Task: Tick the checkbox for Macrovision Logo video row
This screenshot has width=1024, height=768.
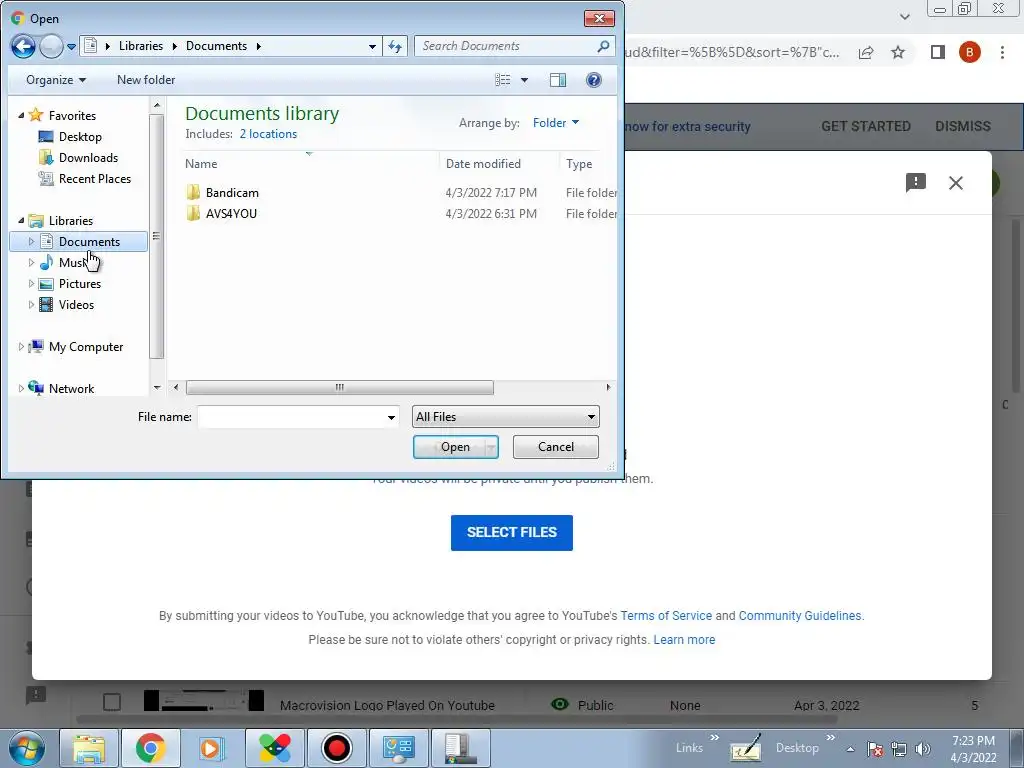Action: click(112, 702)
